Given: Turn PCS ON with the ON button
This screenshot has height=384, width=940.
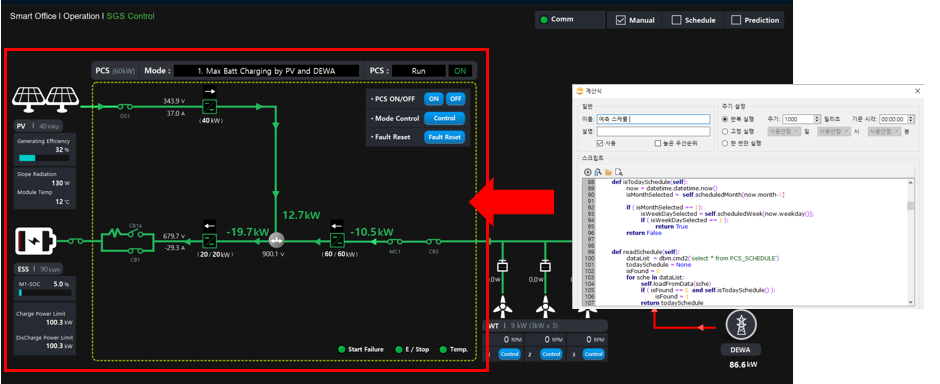Looking at the screenshot, I should 433,99.
